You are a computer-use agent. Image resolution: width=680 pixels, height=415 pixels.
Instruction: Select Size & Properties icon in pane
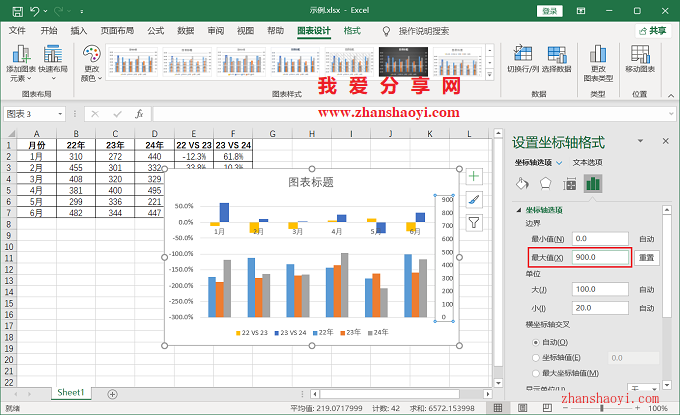[569, 184]
